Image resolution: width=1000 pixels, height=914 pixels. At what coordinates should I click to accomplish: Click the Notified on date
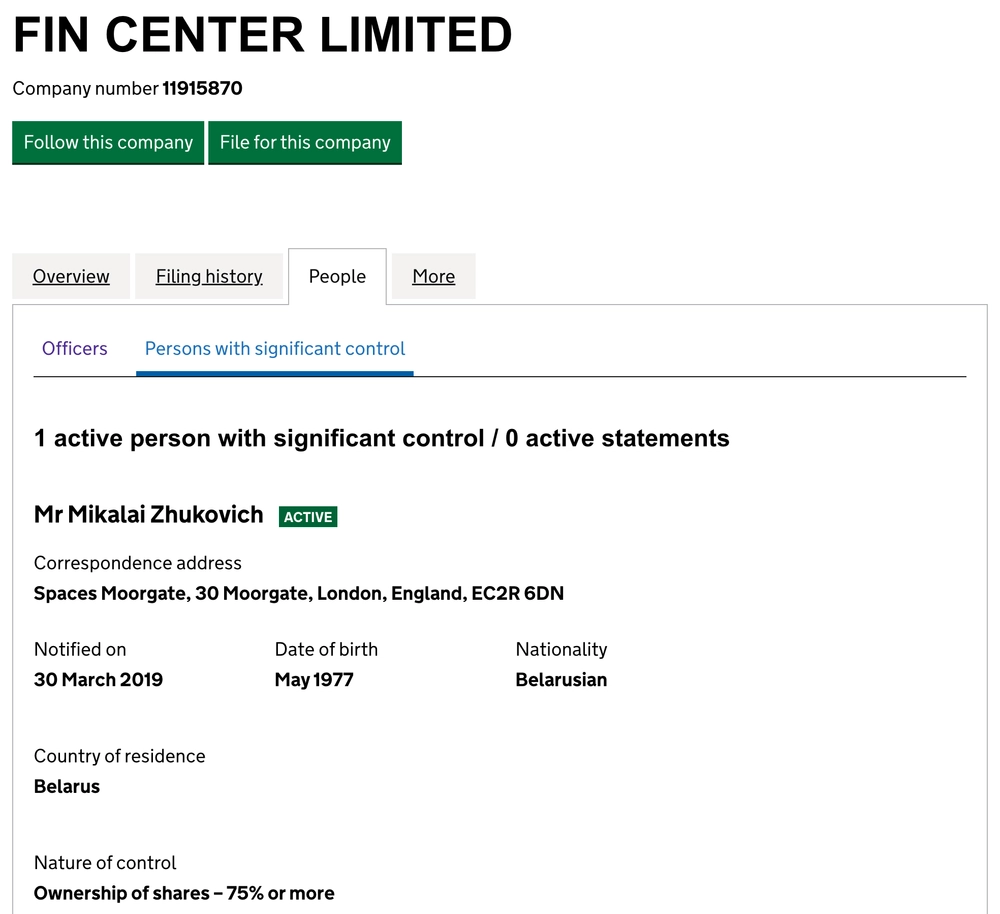click(x=98, y=679)
